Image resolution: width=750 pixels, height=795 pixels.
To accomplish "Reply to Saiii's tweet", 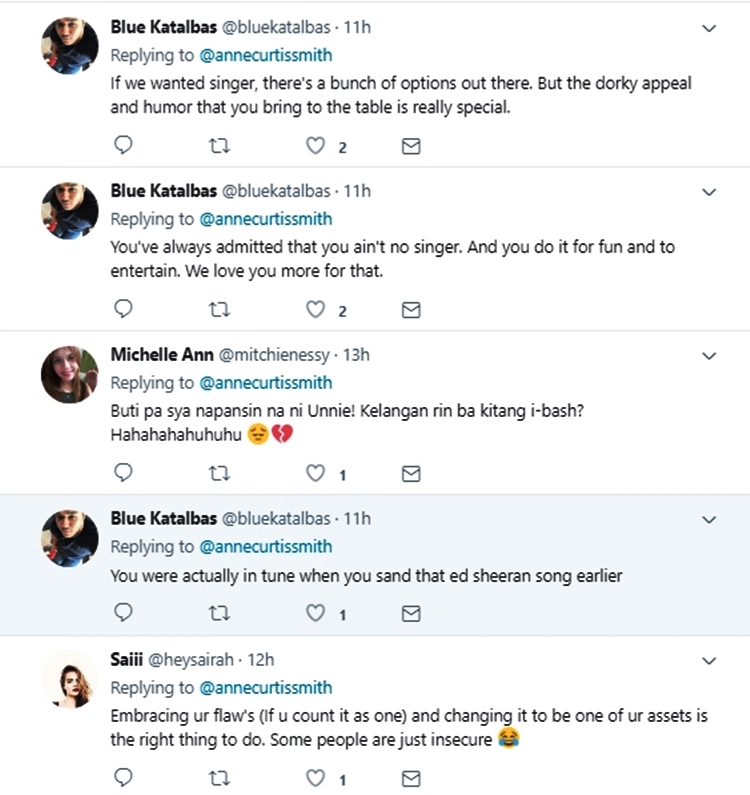I will coord(124,778).
